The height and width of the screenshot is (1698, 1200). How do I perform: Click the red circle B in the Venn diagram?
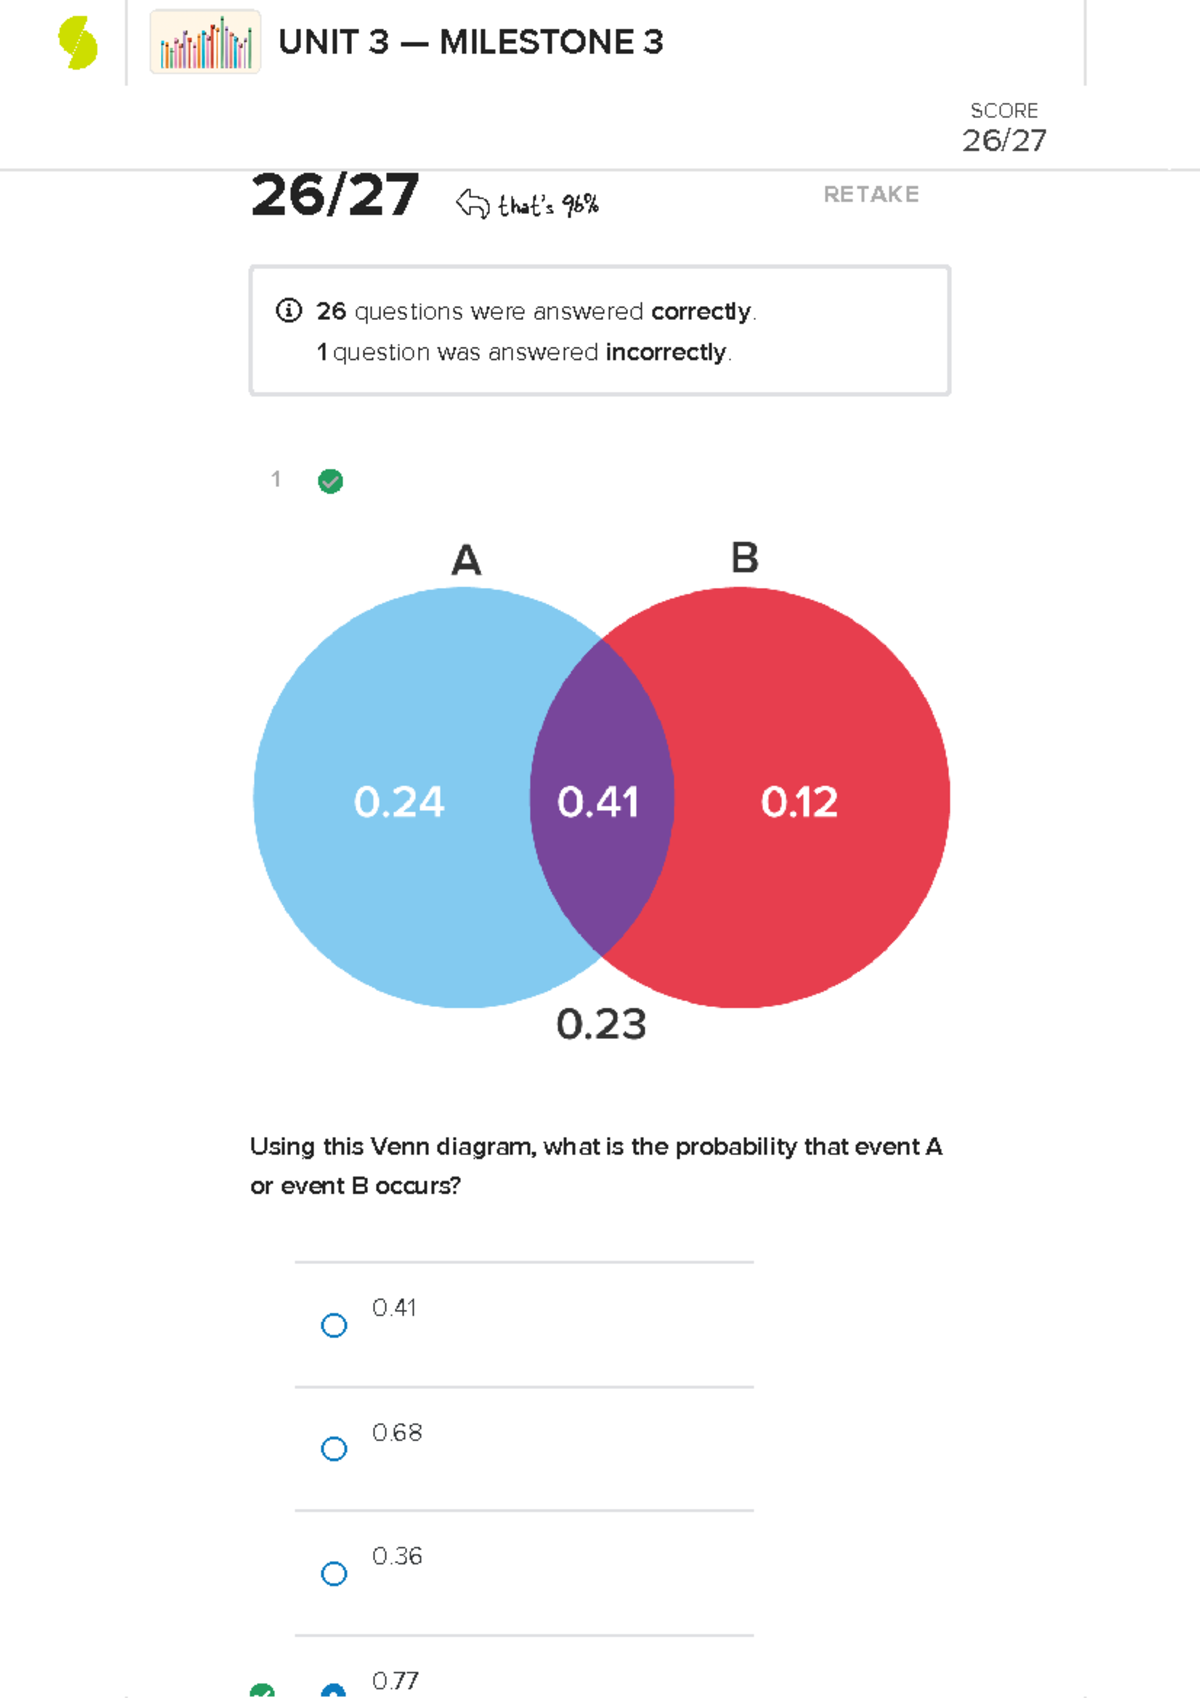[800, 802]
